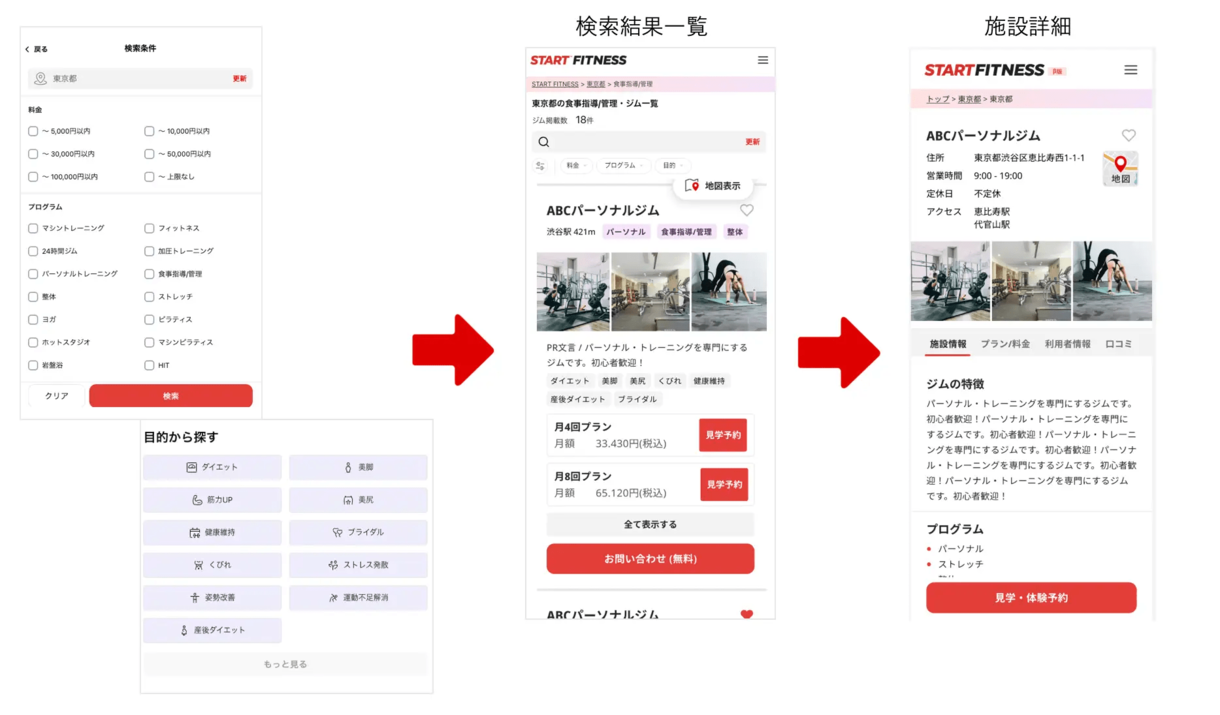Expand the 料金 filter dropdown chip
This screenshot has width=1220, height=715.
tap(576, 166)
